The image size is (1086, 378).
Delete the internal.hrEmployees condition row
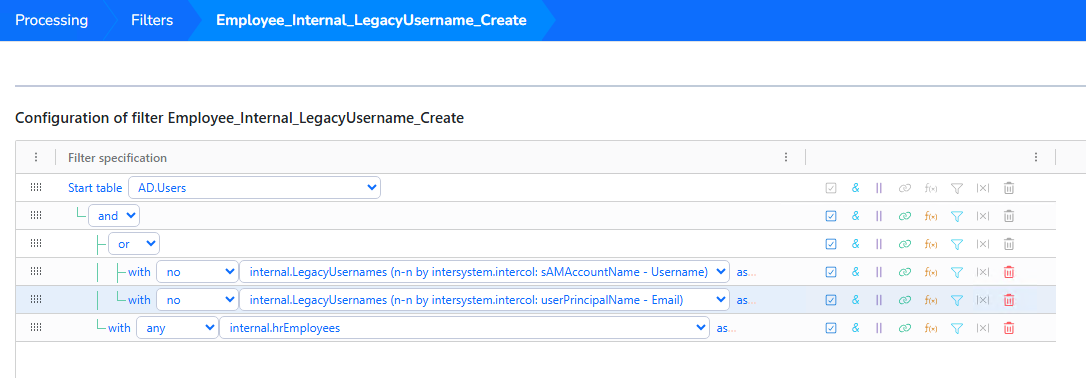click(x=1009, y=328)
